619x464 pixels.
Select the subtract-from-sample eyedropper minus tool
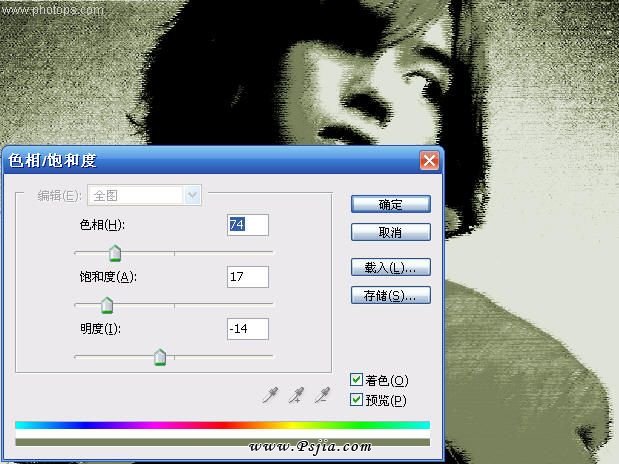coord(322,394)
